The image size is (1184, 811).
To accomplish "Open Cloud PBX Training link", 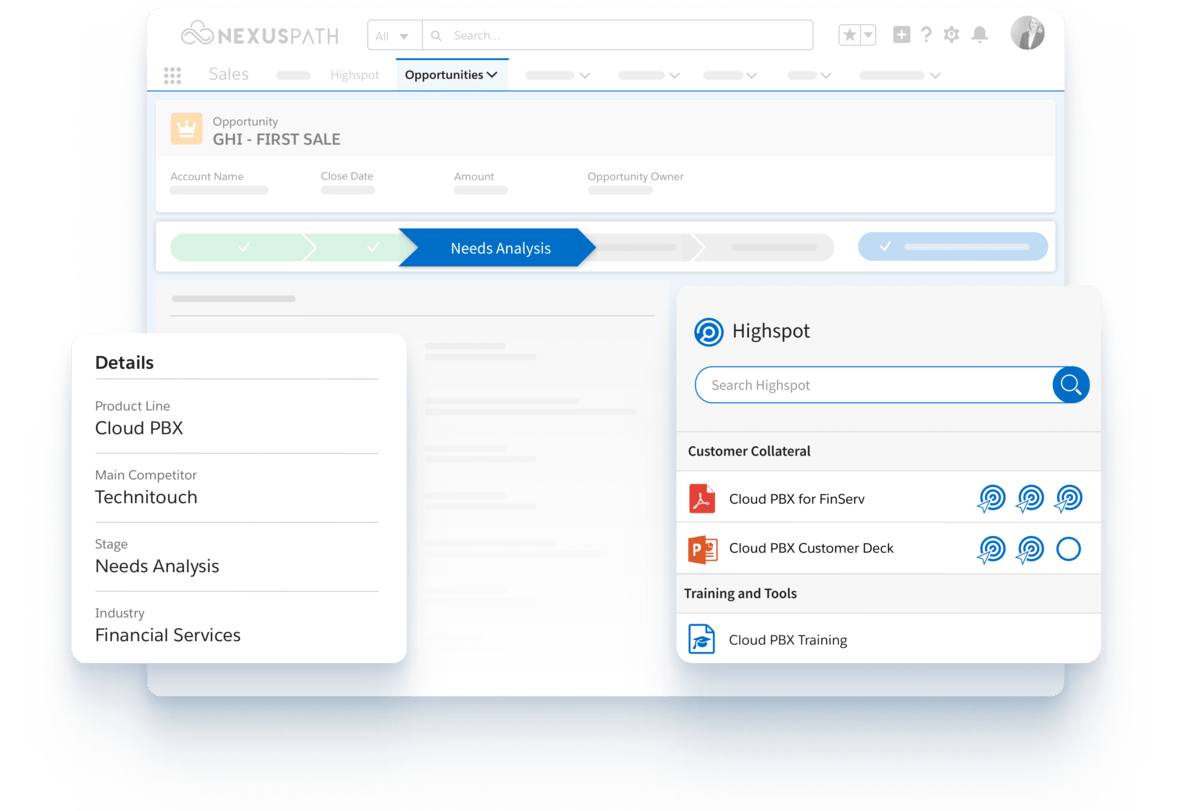I will (788, 640).
